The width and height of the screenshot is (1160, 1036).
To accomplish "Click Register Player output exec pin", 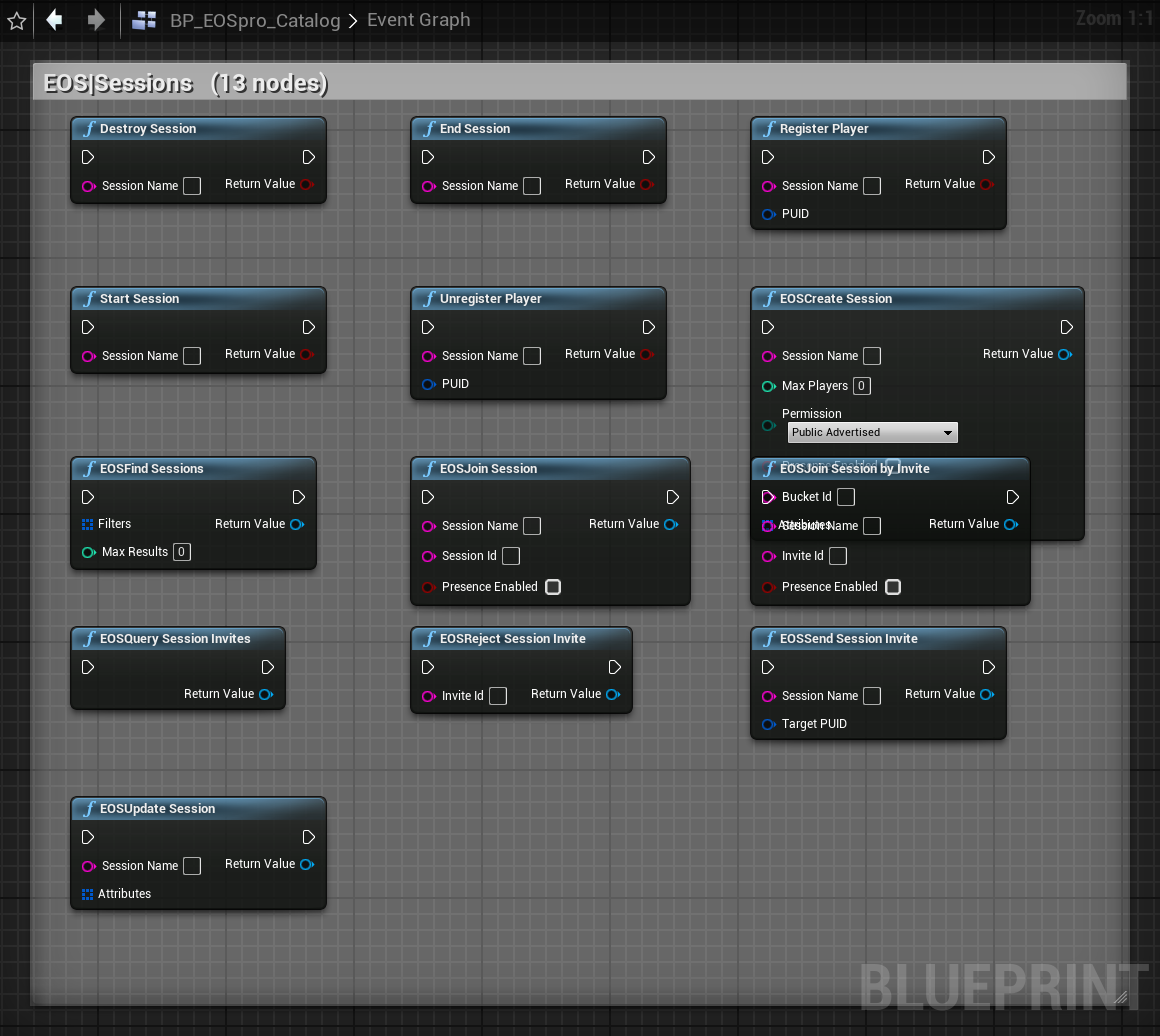I will pos(988,157).
